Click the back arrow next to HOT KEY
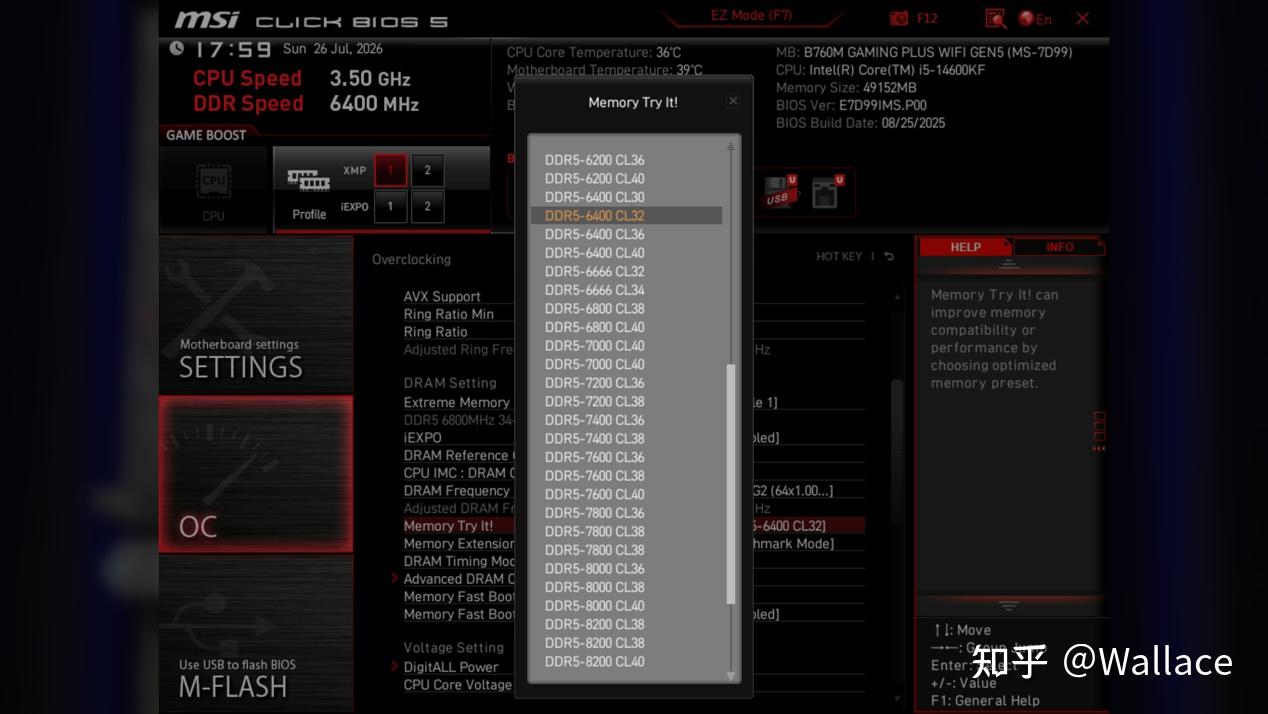Viewport: 1268px width, 714px height. tap(889, 257)
